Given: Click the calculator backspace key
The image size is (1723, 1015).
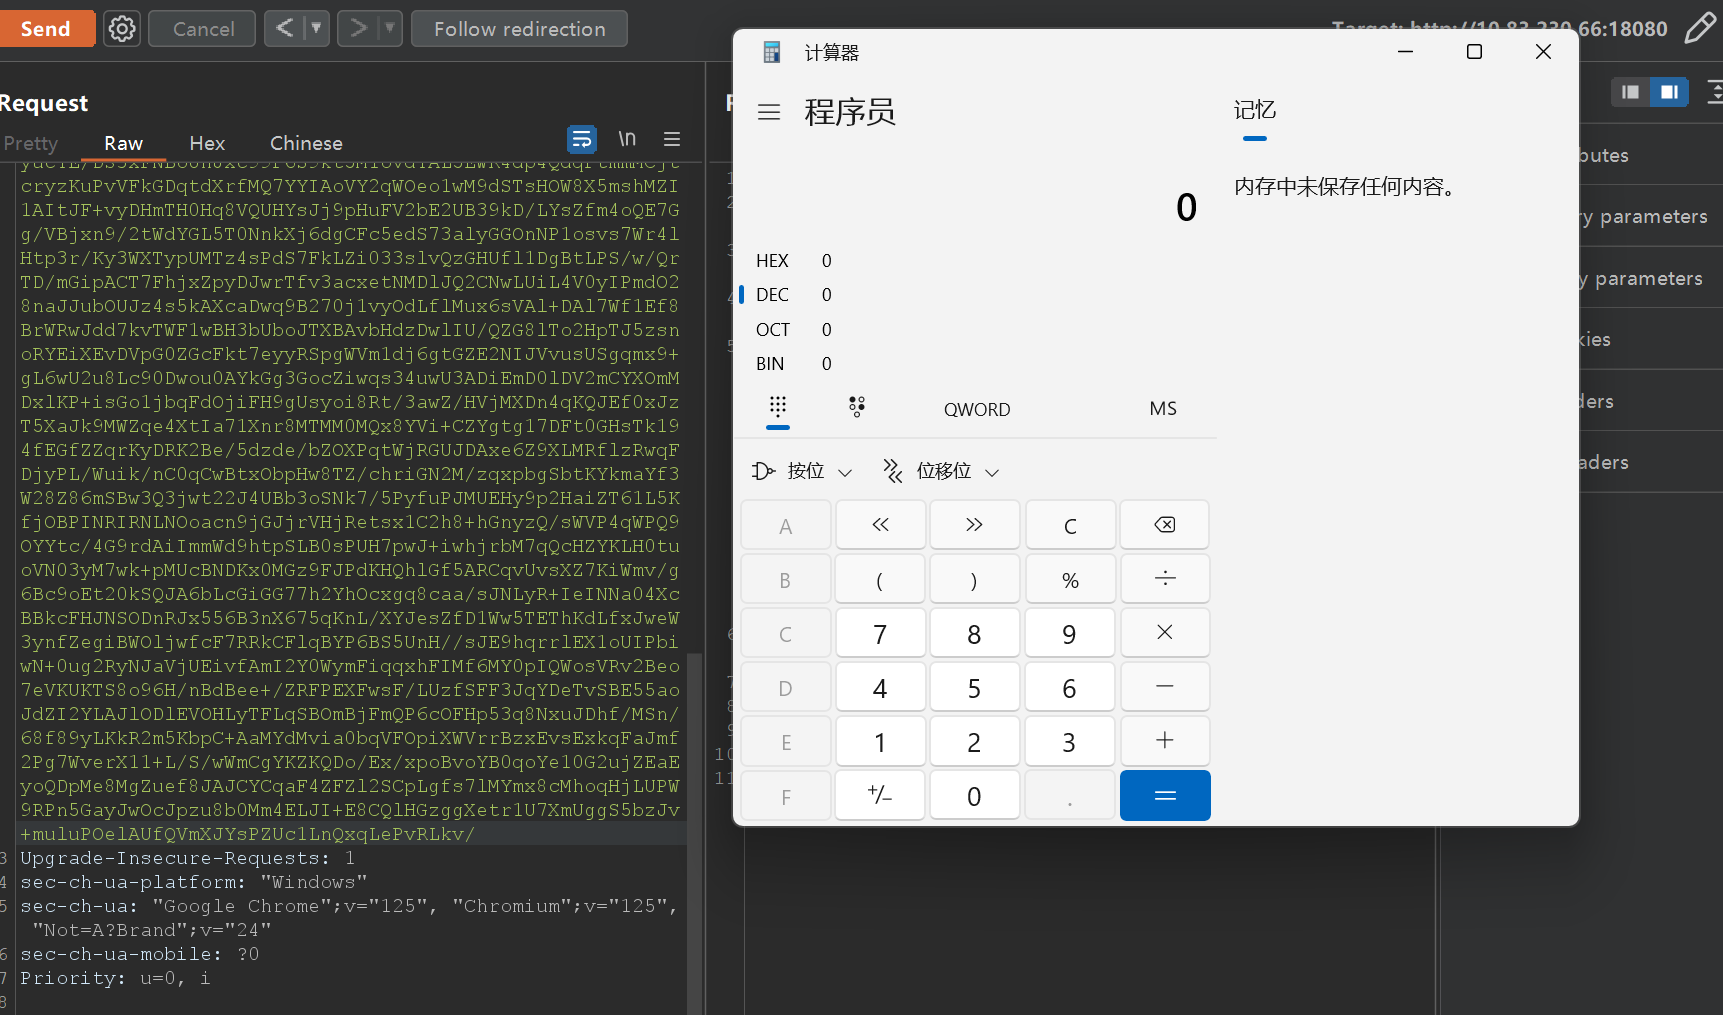Looking at the screenshot, I should (1165, 525).
